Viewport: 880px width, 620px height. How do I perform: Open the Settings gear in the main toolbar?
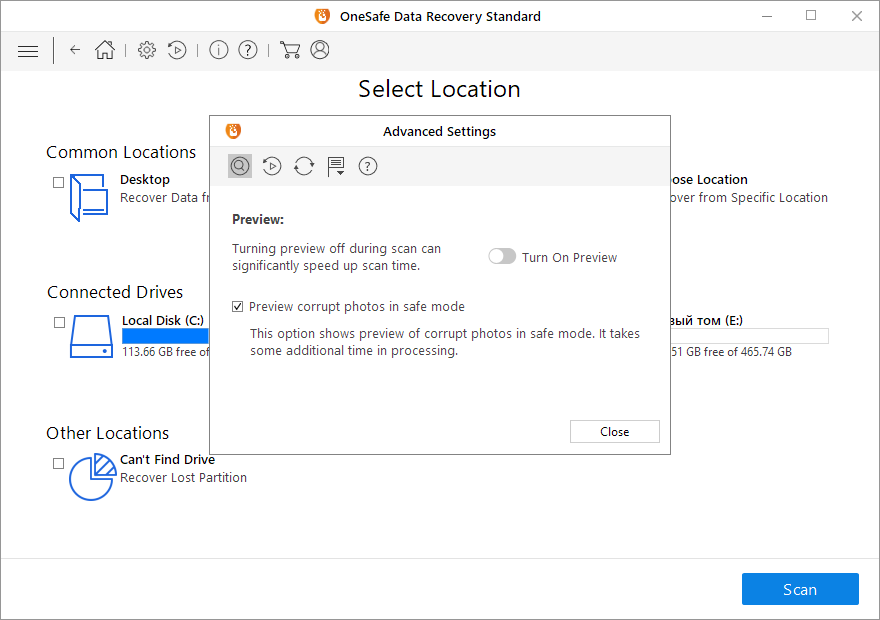(146, 49)
